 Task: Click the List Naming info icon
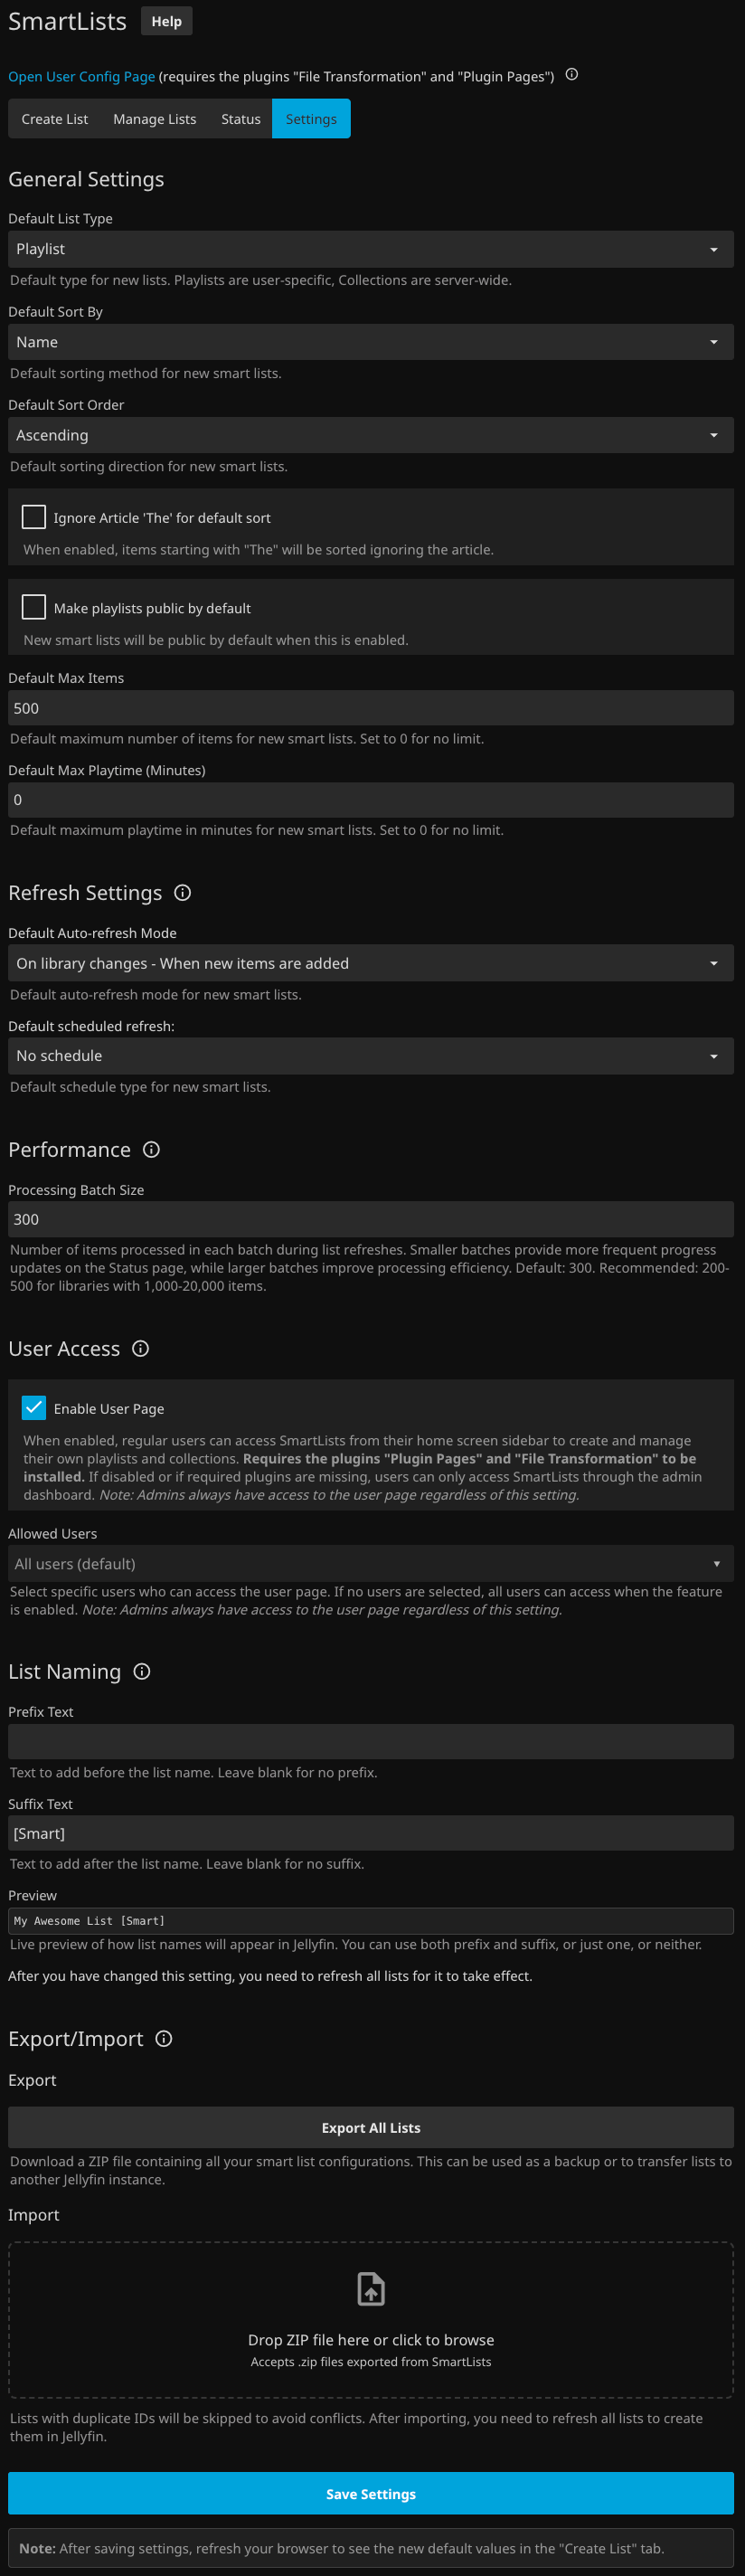142,1671
